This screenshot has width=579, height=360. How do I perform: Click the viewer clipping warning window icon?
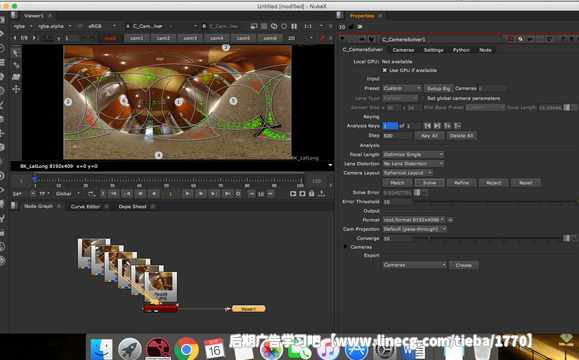(254, 26)
